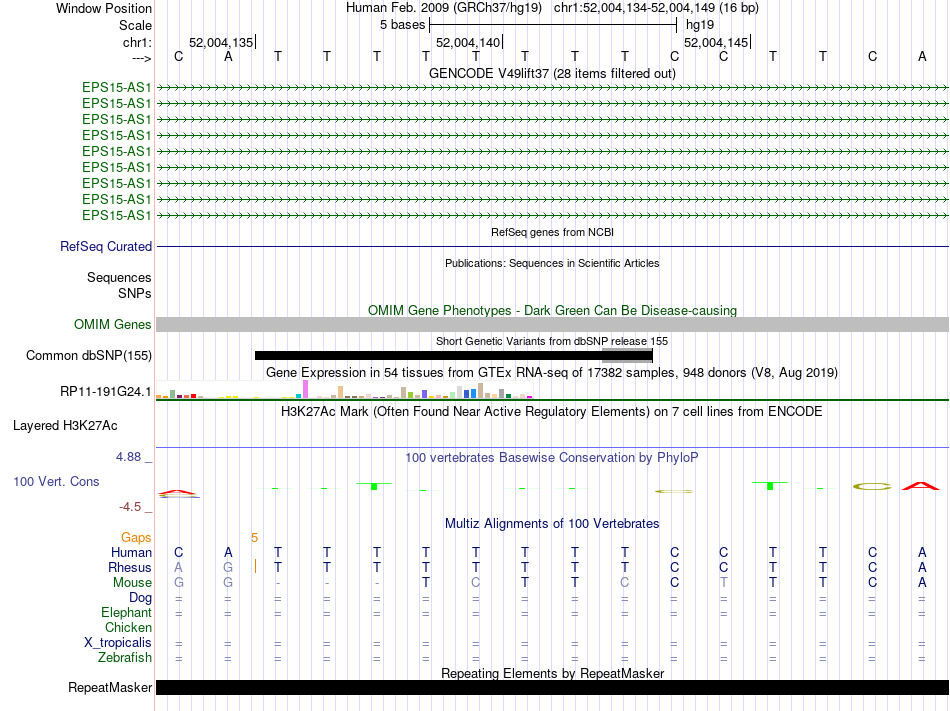Open the GTEx Gene Expression track title
Screen dimensions: 950x711
click(552, 372)
